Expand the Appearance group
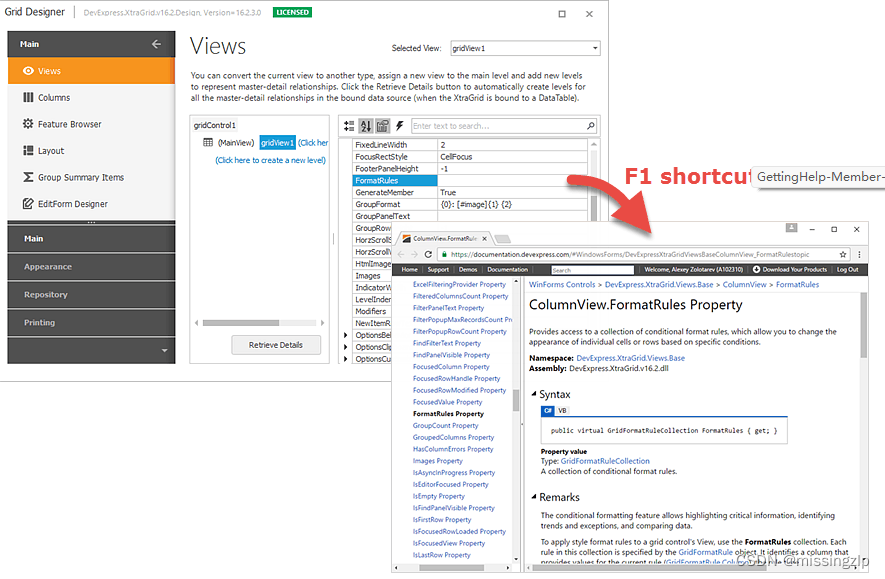 click(91, 267)
